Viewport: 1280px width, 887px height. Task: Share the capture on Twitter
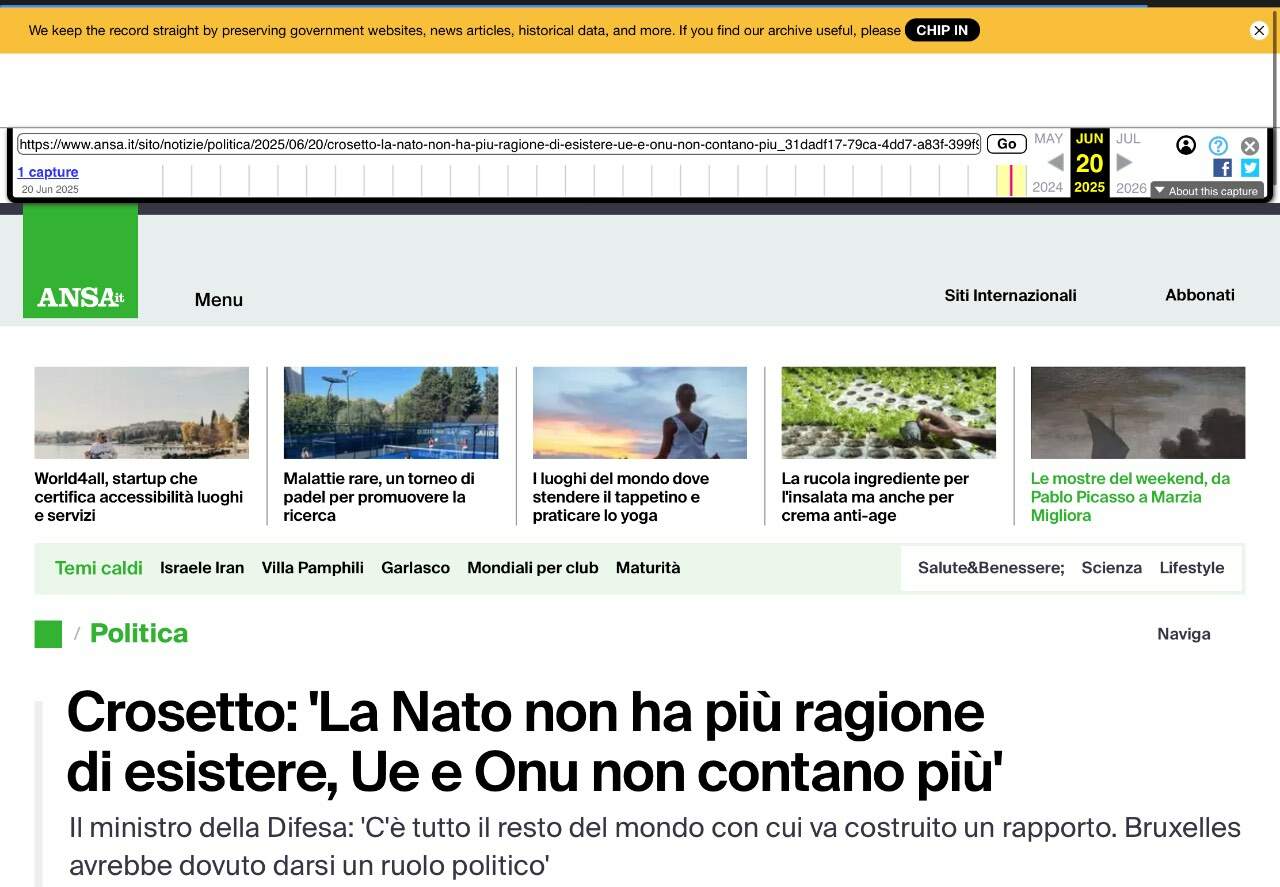tap(1250, 168)
